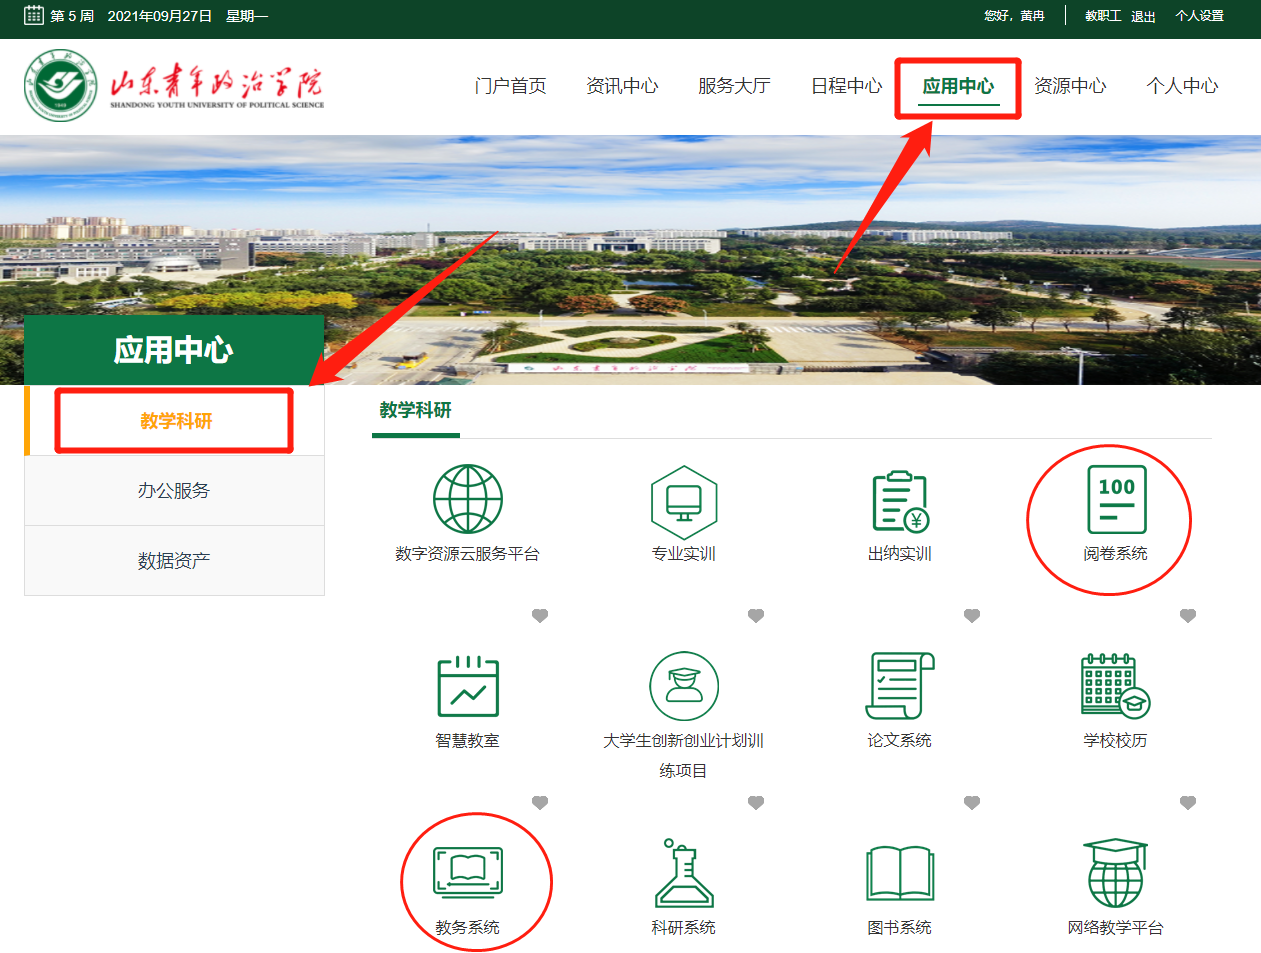The width and height of the screenshot is (1261, 953).
Task: Open the 阅卷系统 grading icon
Action: click(1115, 501)
